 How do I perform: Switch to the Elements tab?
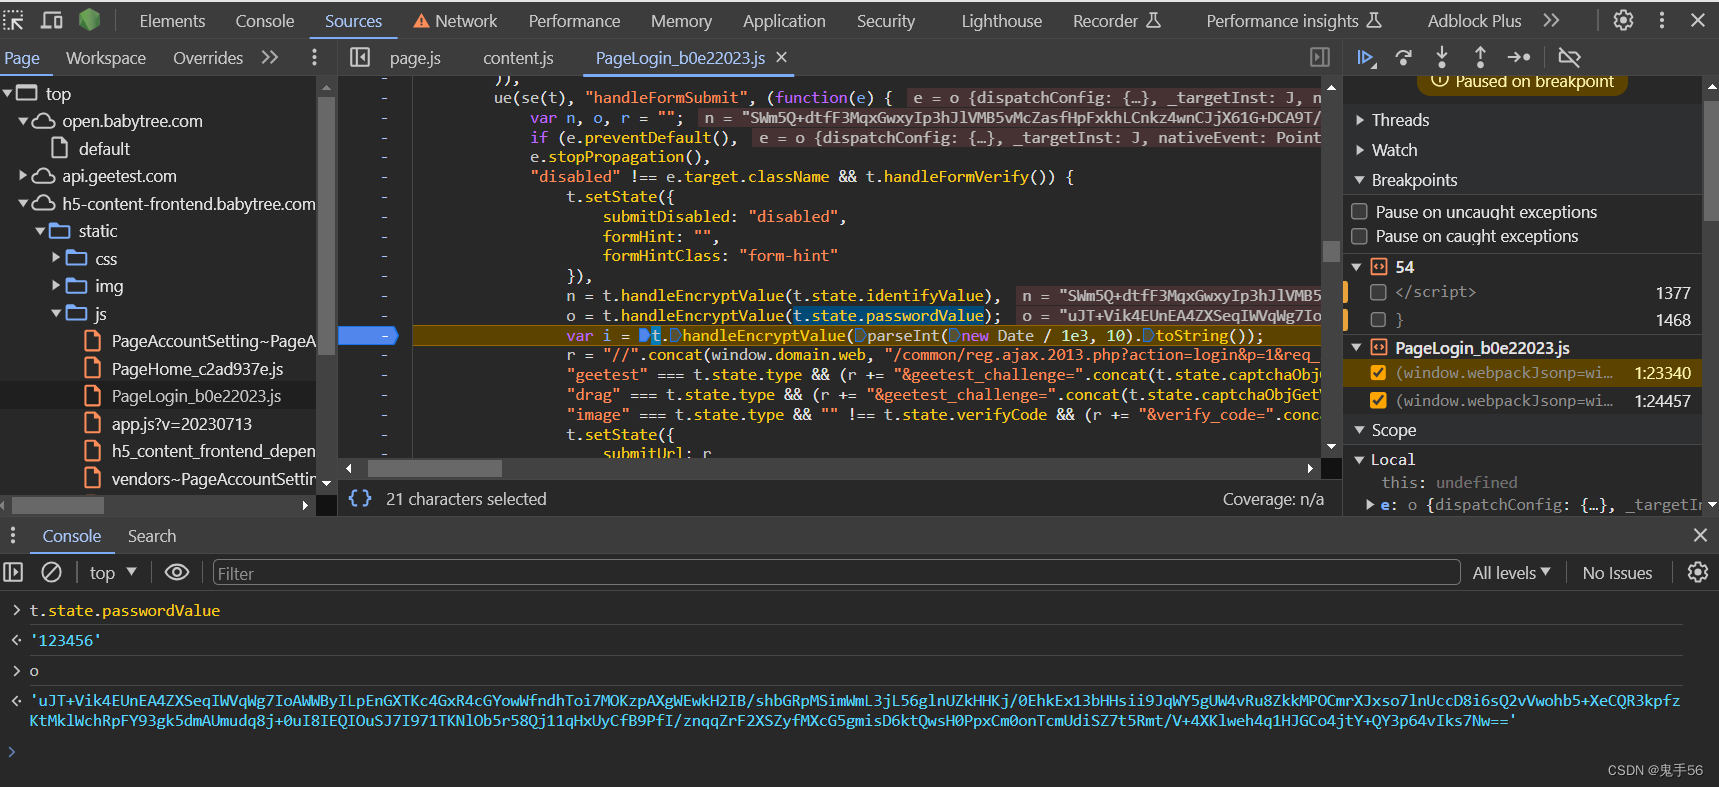tap(172, 21)
